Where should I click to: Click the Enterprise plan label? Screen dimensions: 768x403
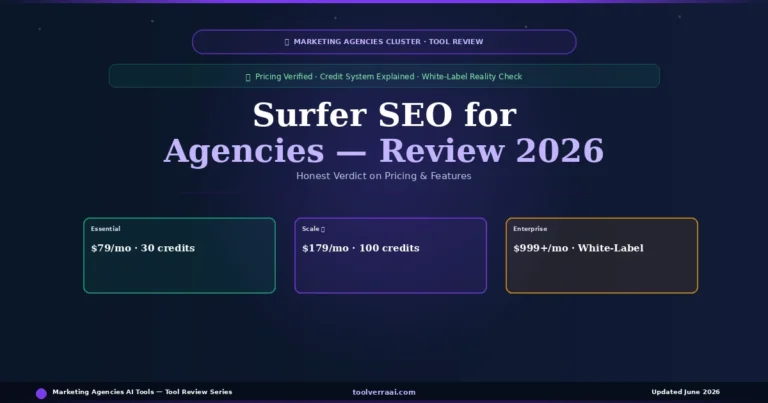[530, 229]
